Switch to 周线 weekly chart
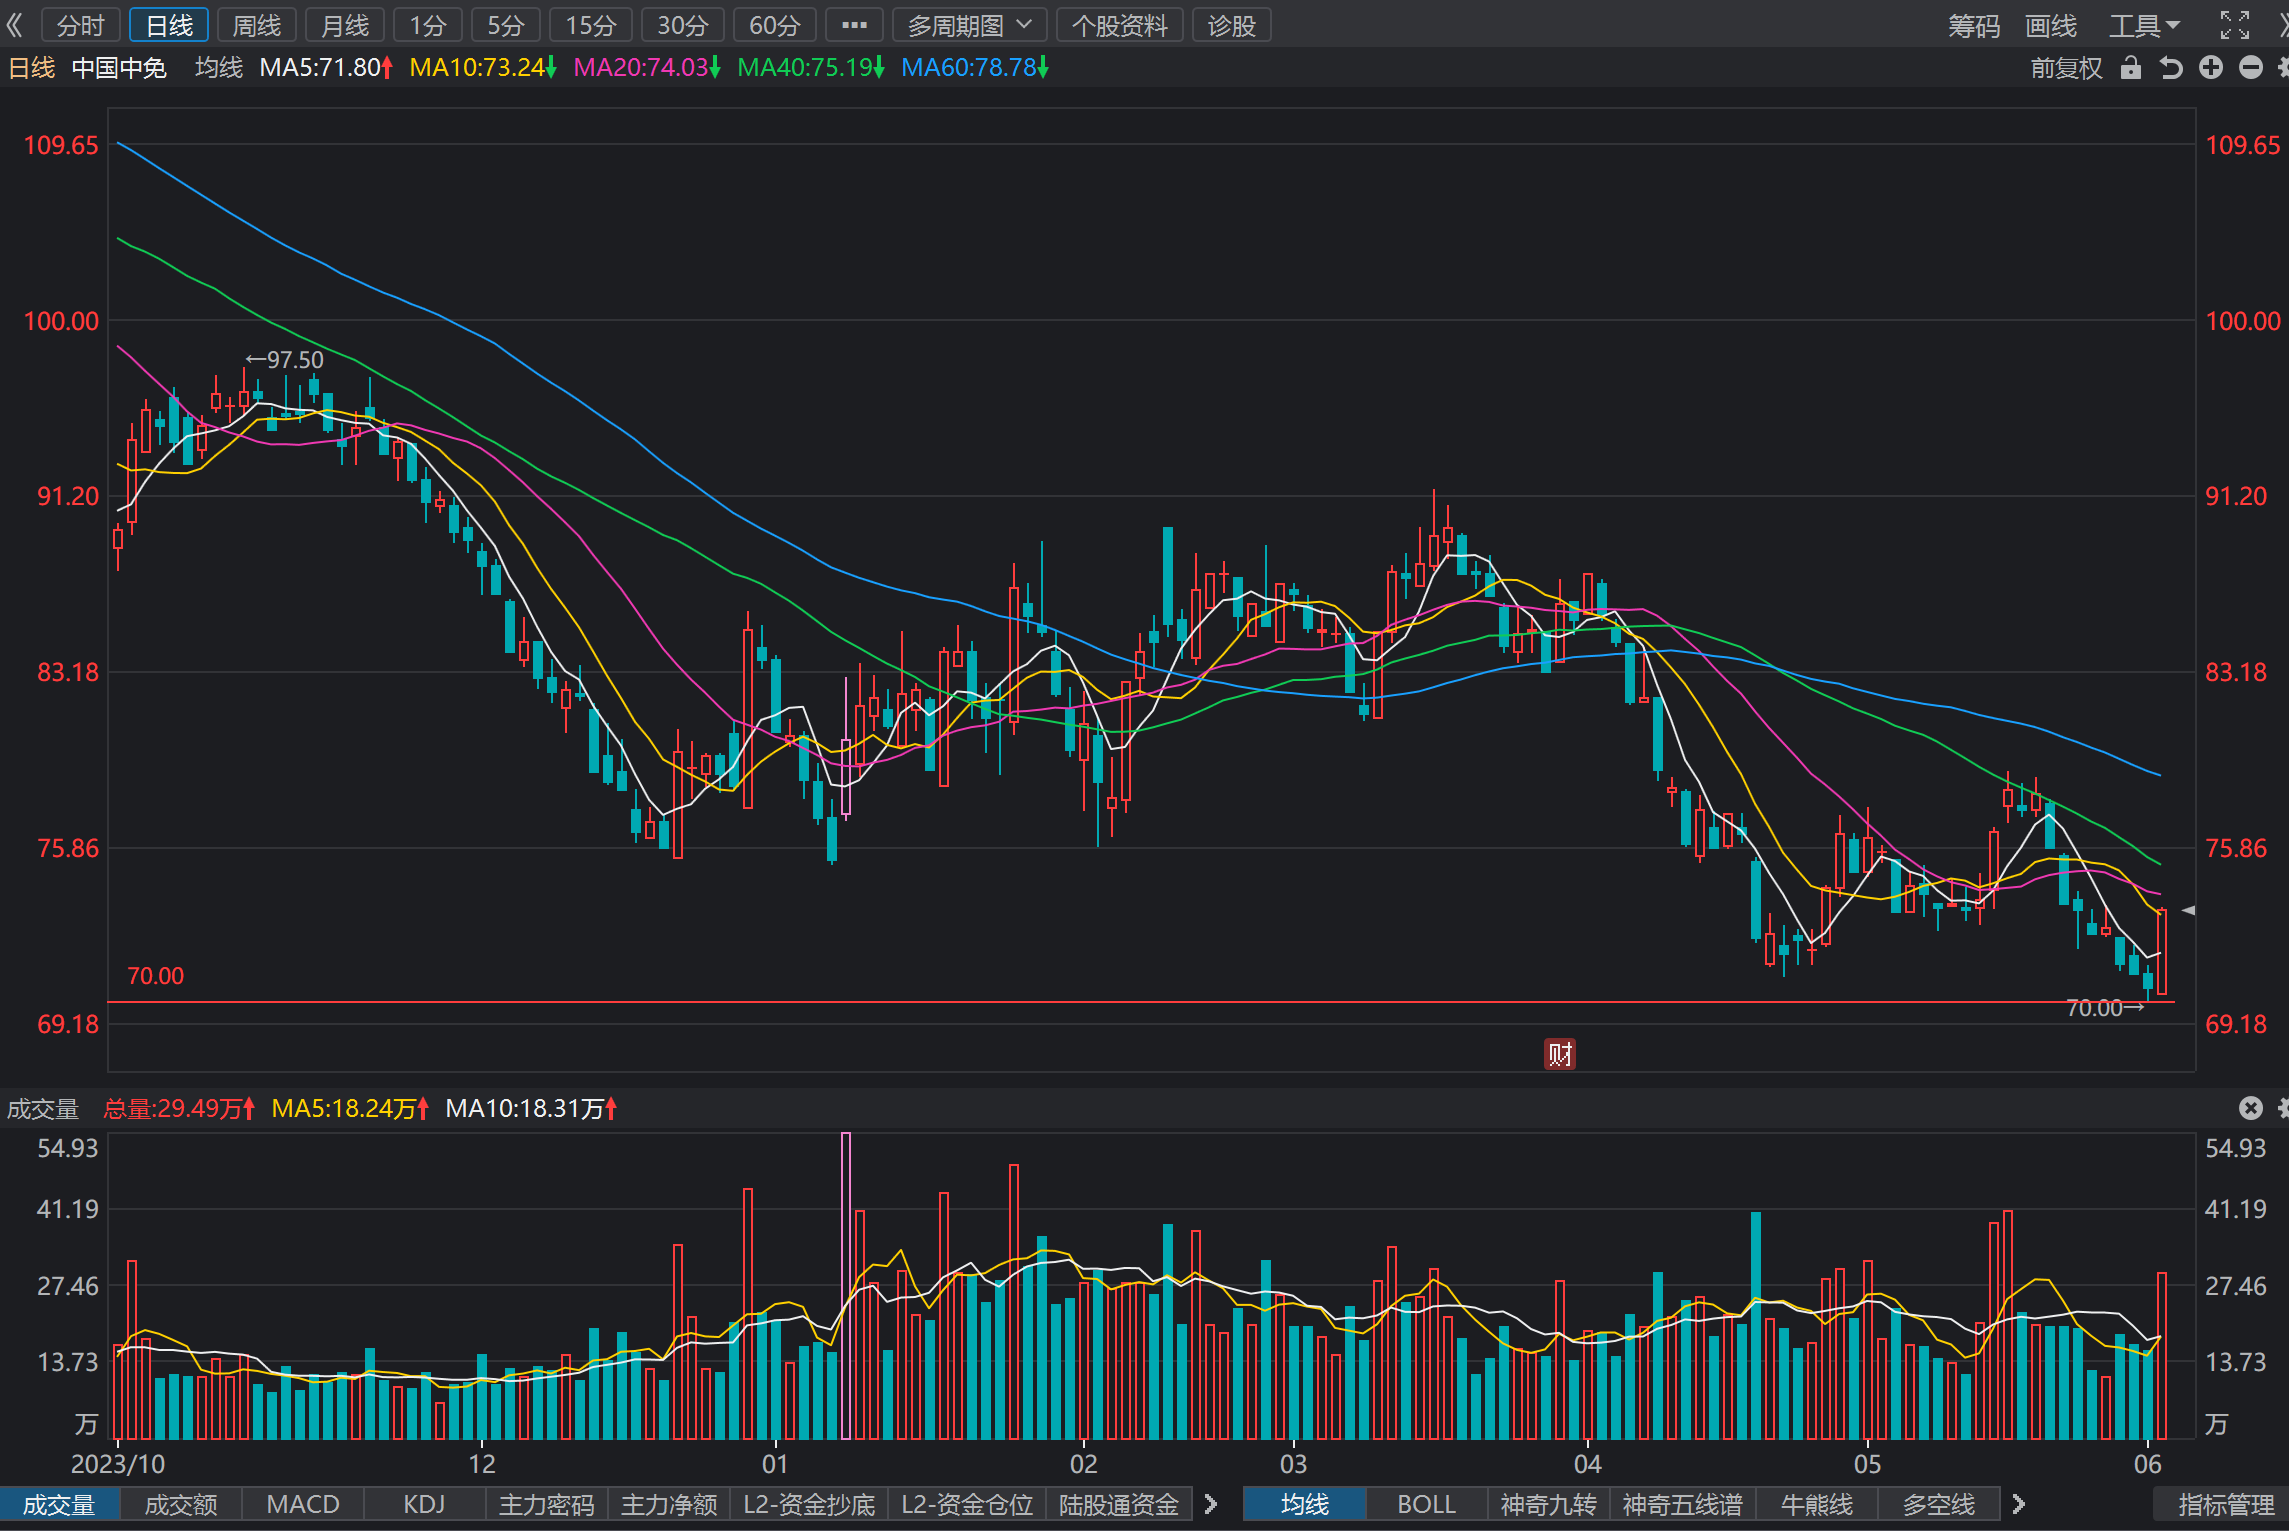The height and width of the screenshot is (1531, 2289). click(257, 25)
